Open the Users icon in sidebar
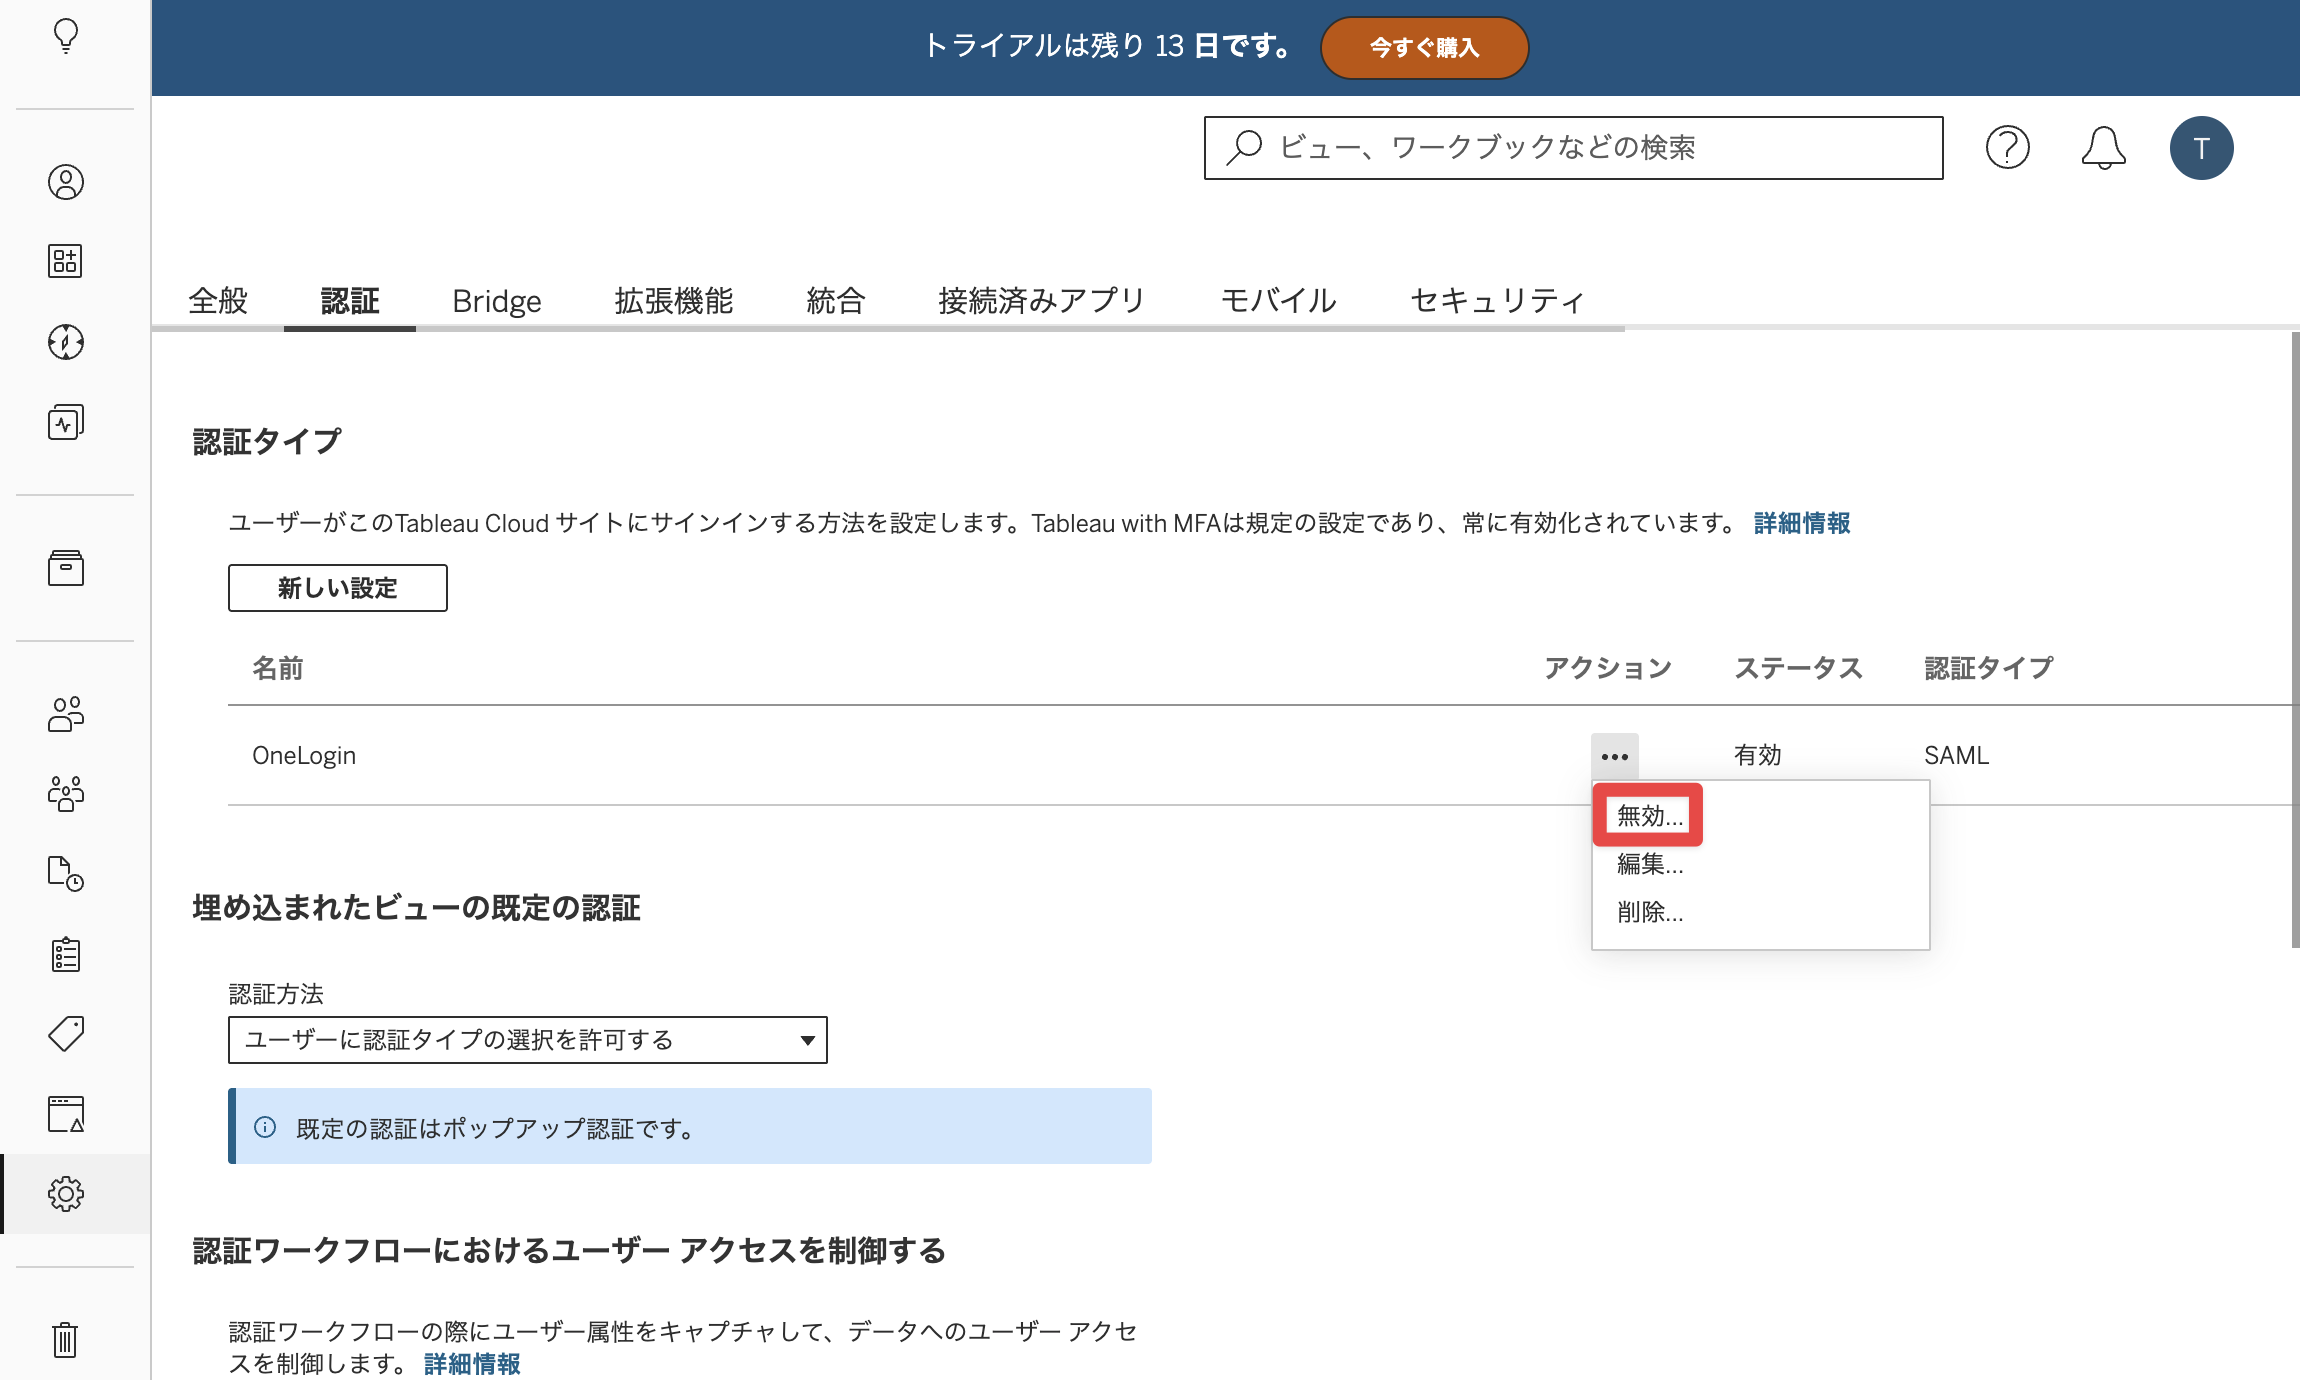Image resolution: width=2300 pixels, height=1380 pixels. coord(66,714)
